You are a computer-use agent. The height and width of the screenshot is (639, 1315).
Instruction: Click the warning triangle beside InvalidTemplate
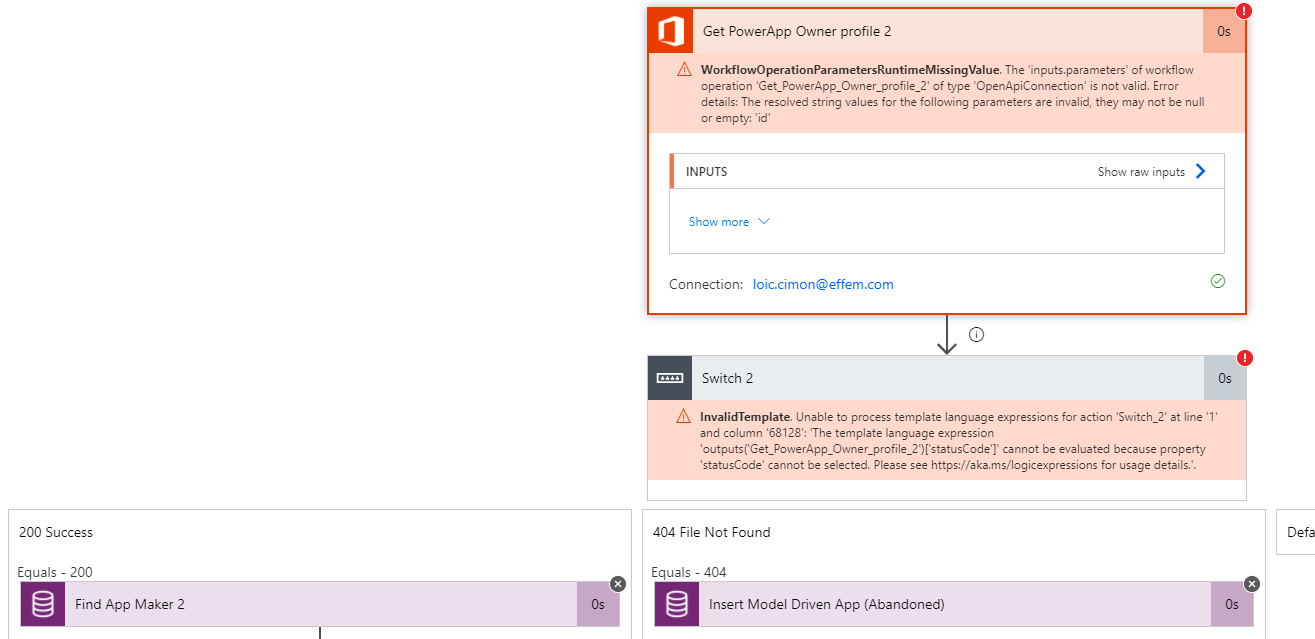pos(684,416)
